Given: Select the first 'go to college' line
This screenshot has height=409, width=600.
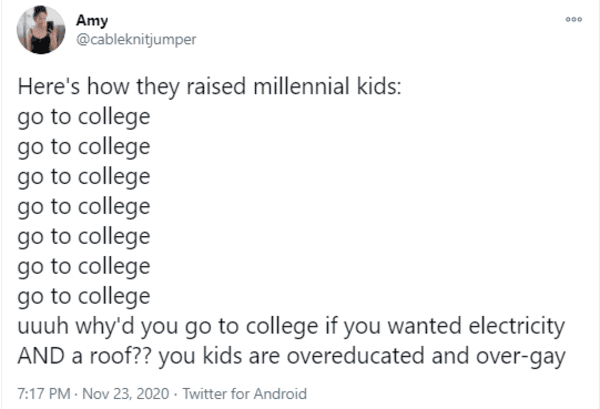Looking at the screenshot, I should click(84, 117).
